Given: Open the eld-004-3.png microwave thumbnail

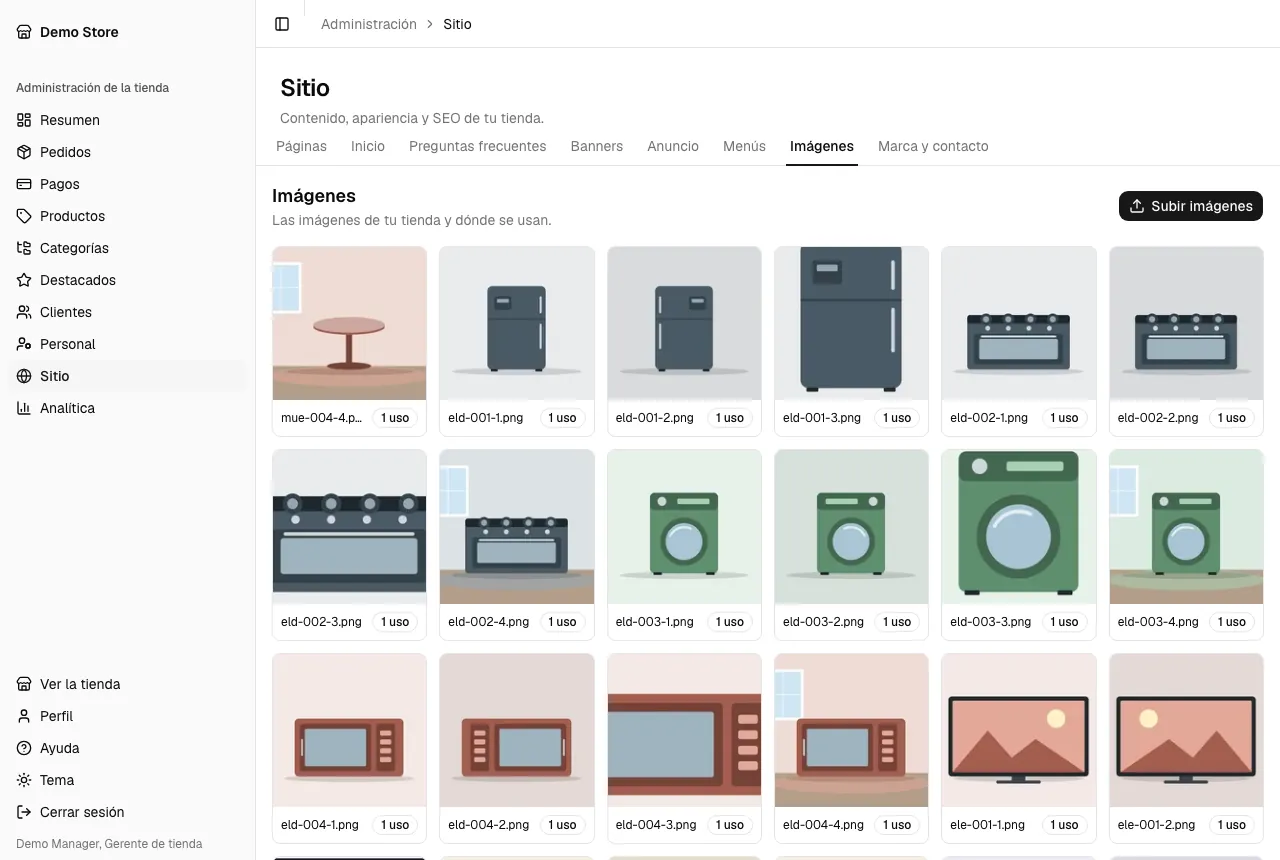Looking at the screenshot, I should coord(684,731).
